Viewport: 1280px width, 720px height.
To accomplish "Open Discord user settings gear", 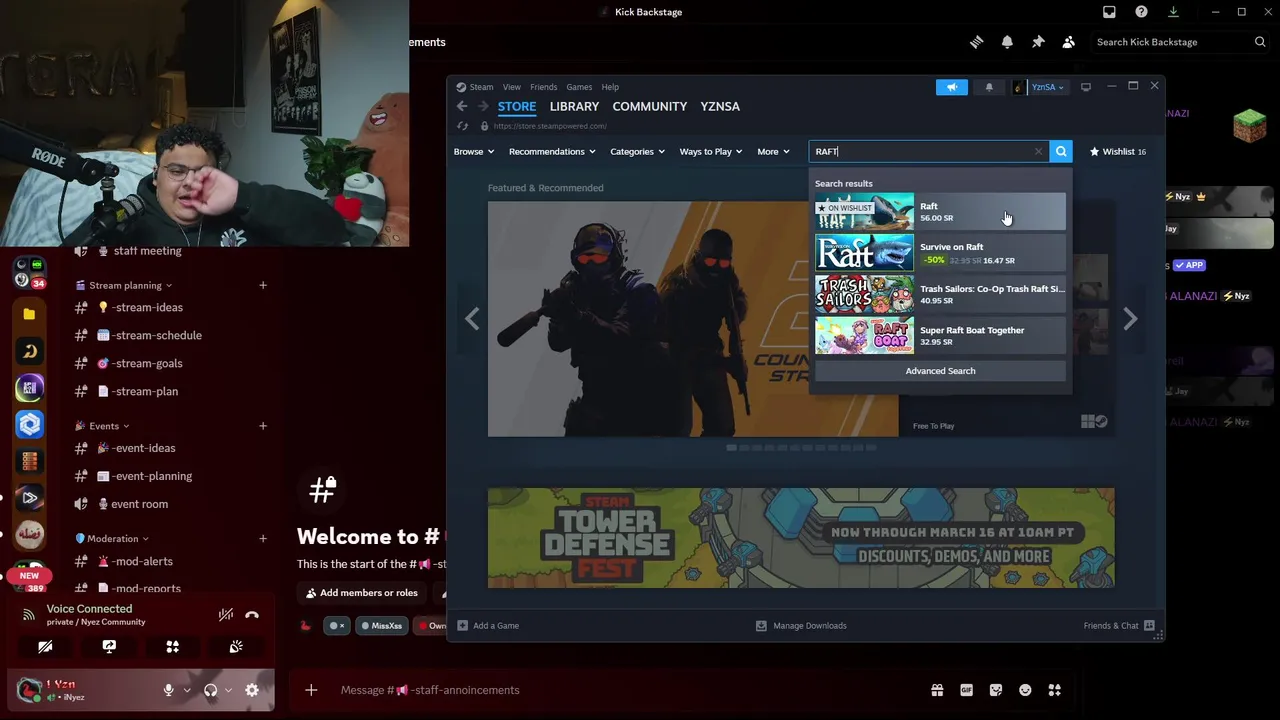I will [x=252, y=690].
